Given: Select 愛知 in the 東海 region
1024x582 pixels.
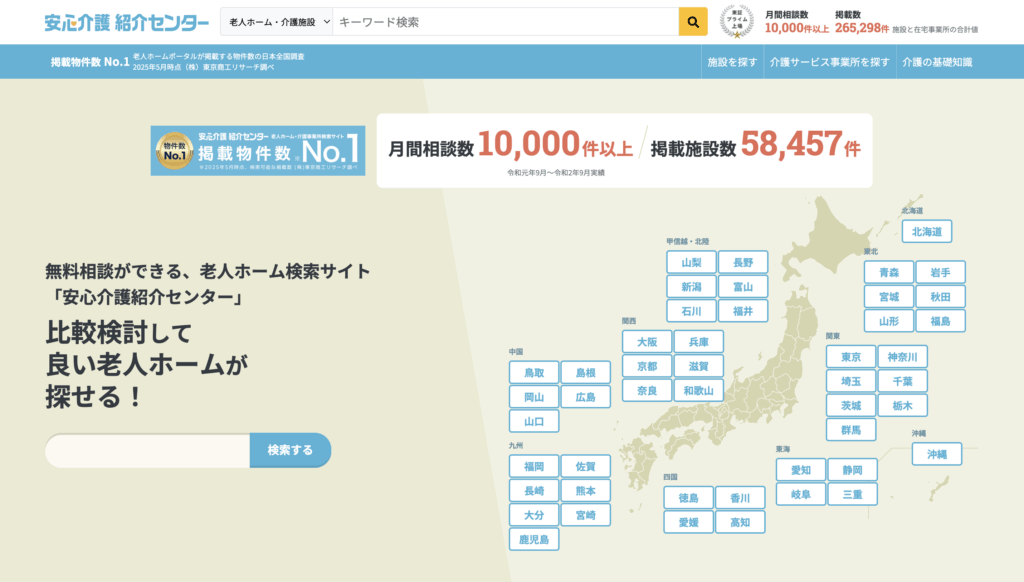Looking at the screenshot, I should (x=802, y=468).
